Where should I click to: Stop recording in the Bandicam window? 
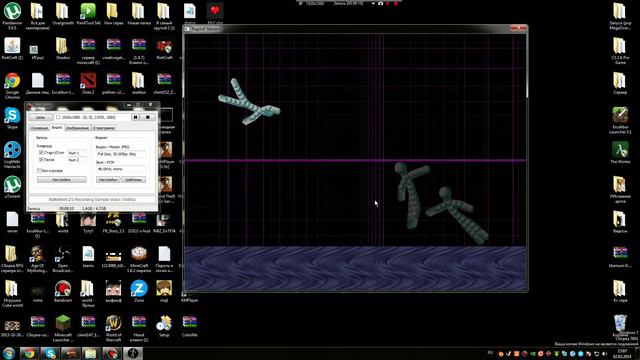coord(148,117)
